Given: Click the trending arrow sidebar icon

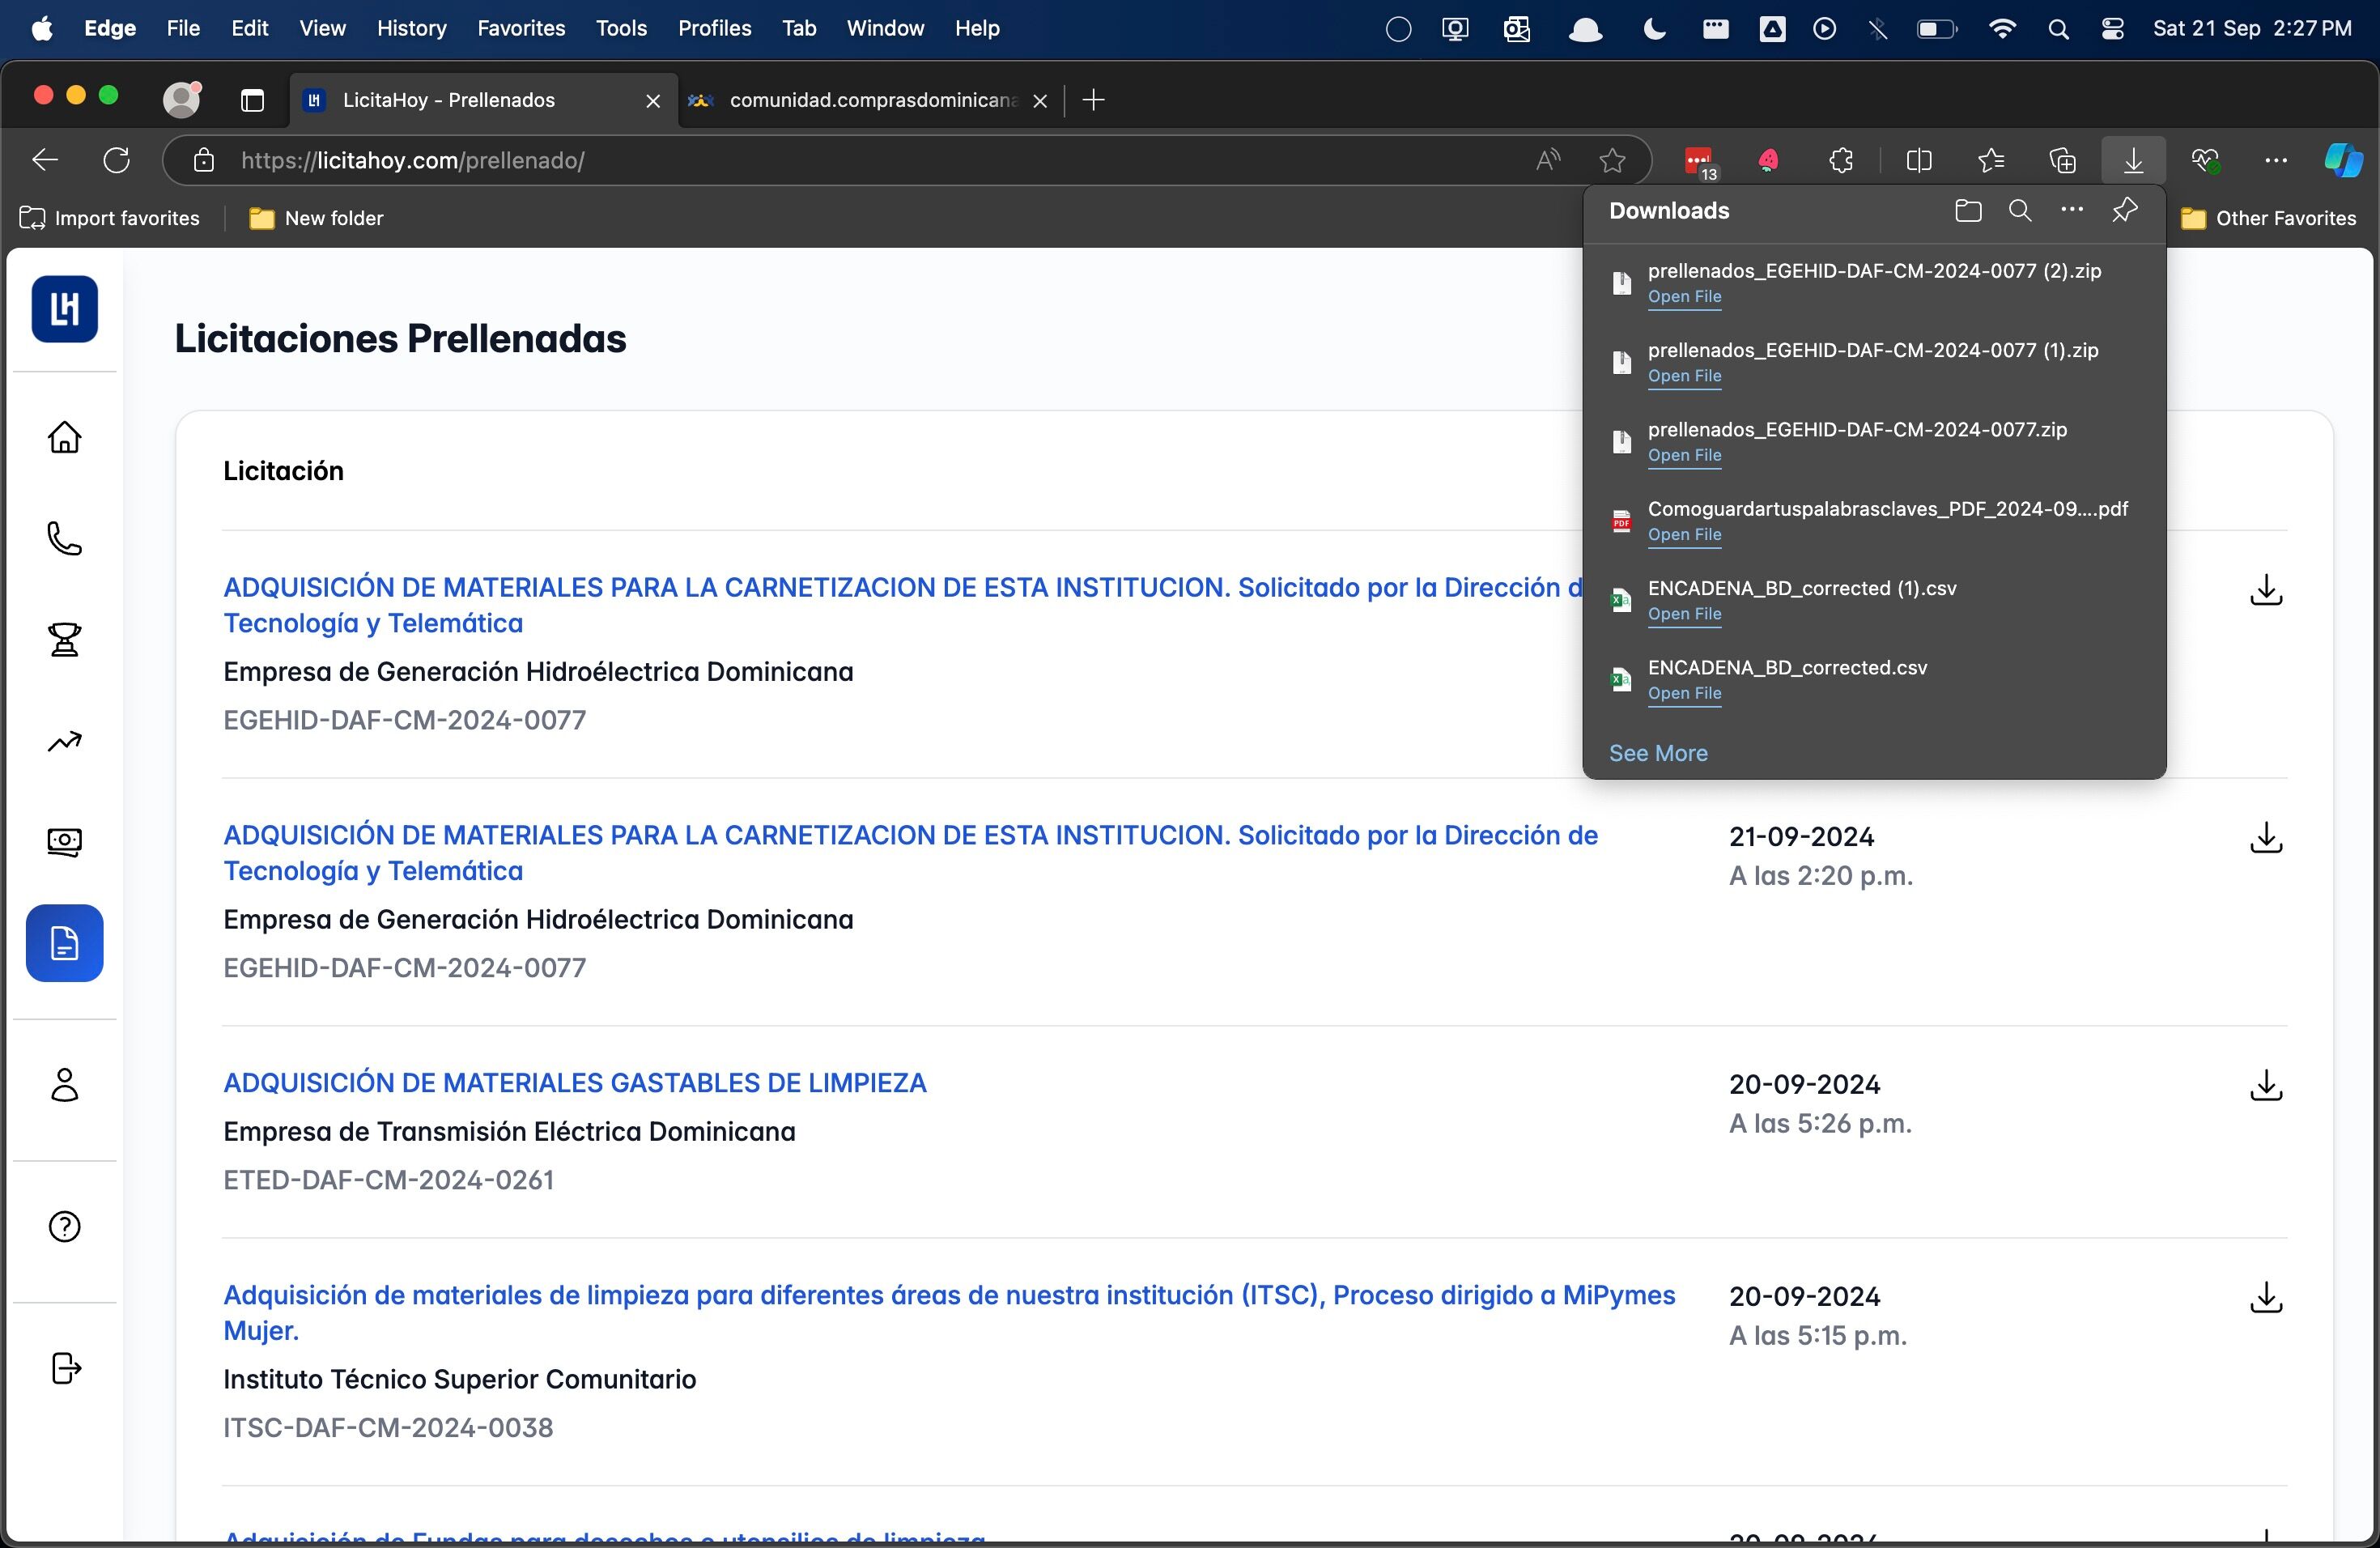Looking at the screenshot, I should (64, 742).
